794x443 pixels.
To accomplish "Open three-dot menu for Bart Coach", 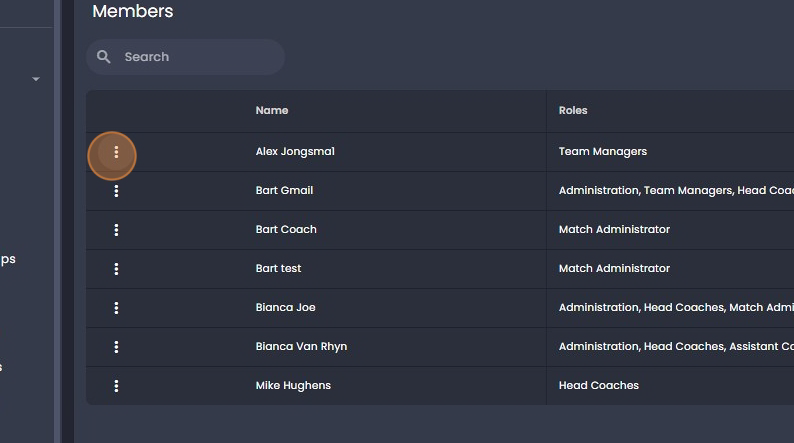I will [116, 230].
